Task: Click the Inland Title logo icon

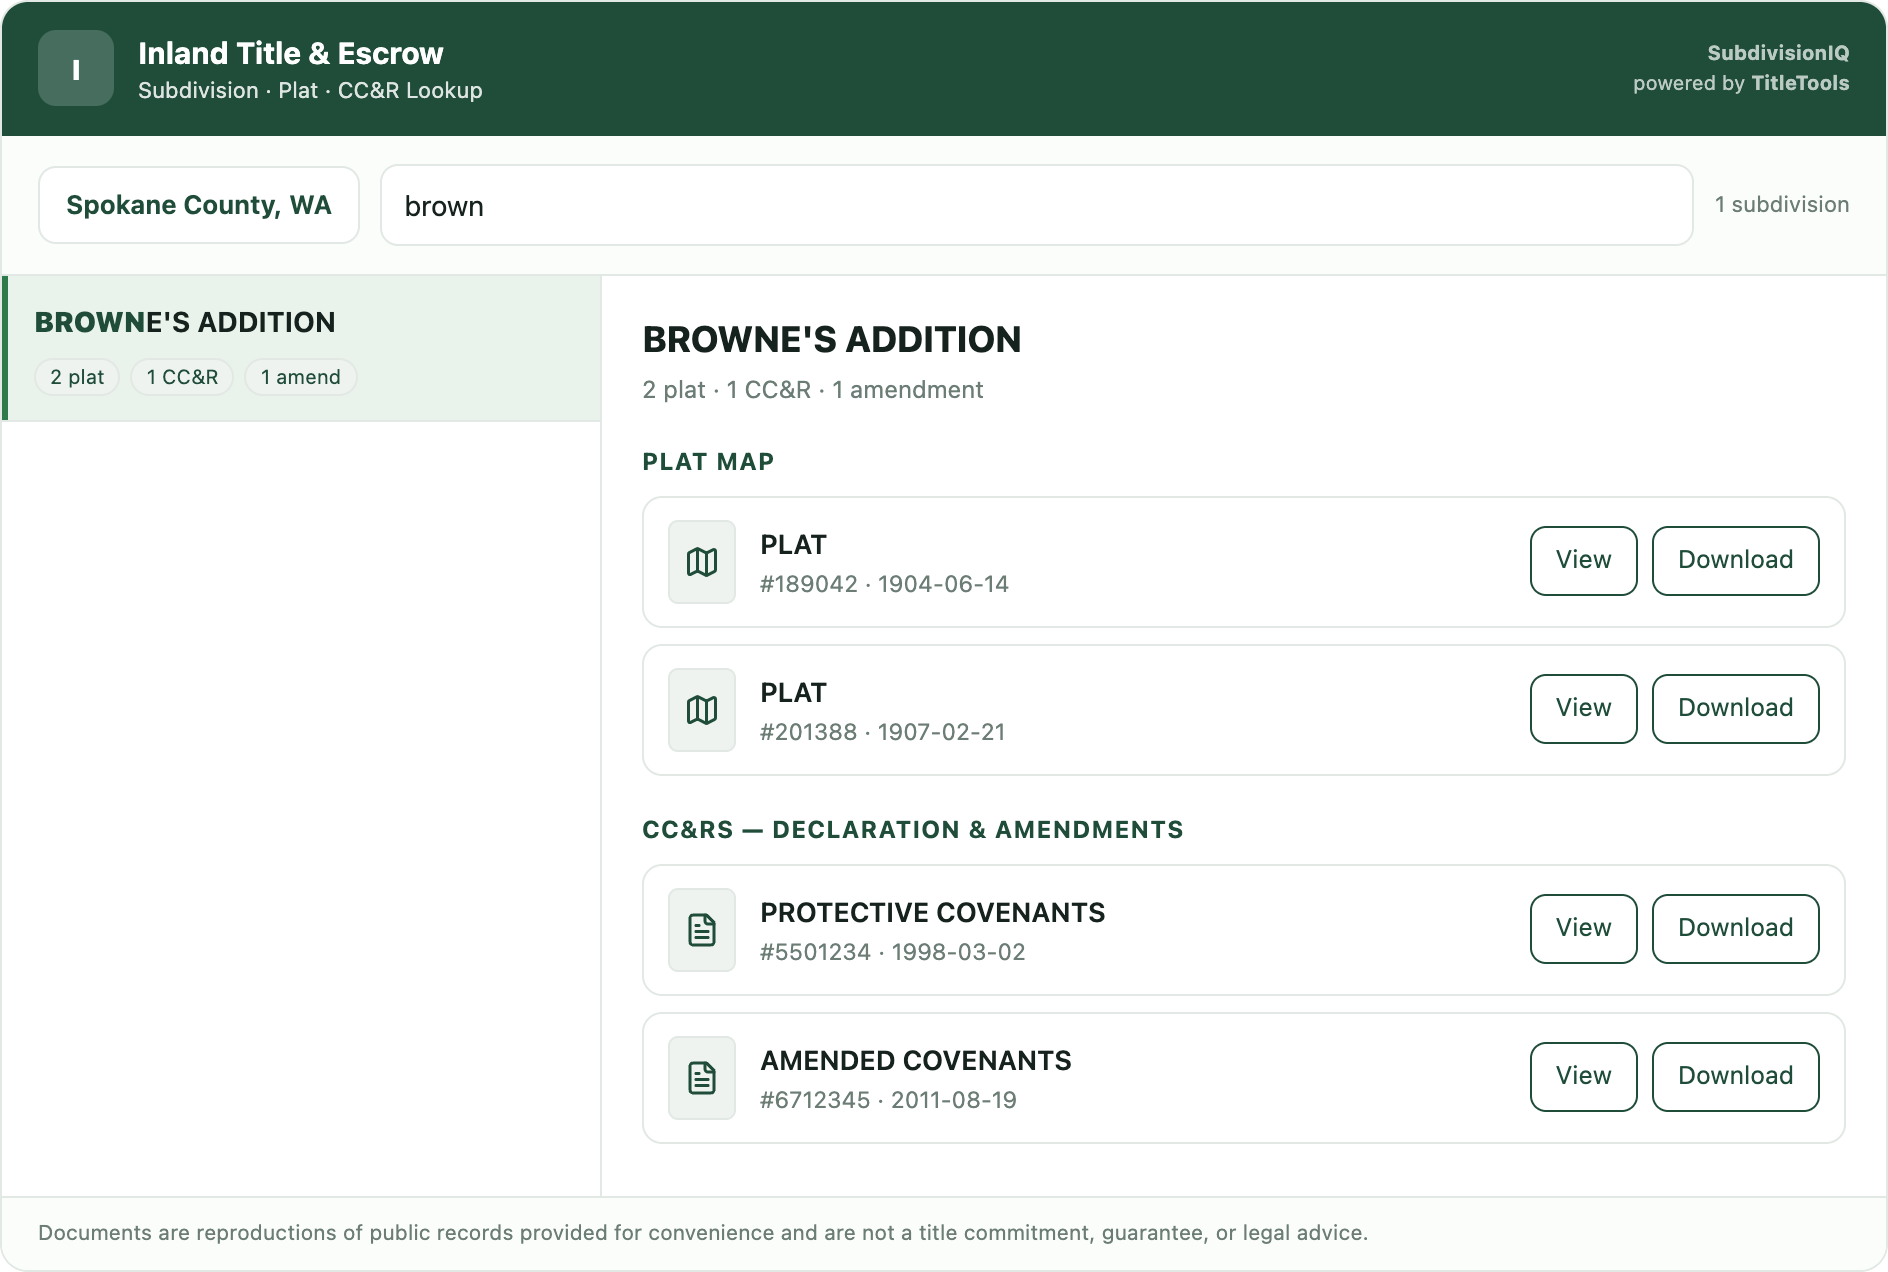Action: pyautogui.click(x=76, y=68)
